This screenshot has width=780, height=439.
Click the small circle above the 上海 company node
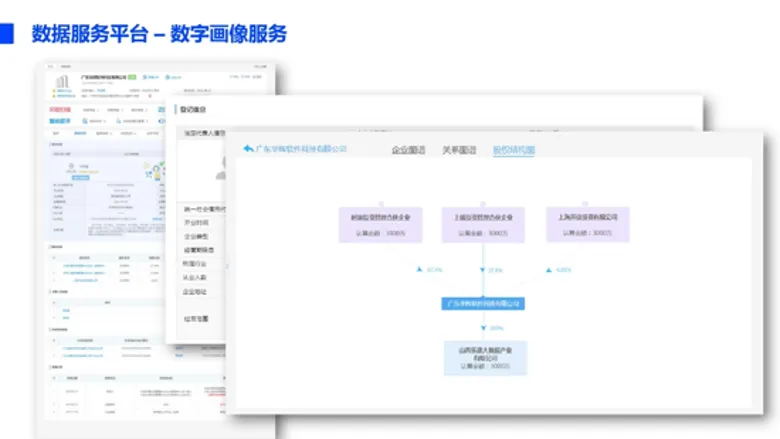tap(585, 204)
